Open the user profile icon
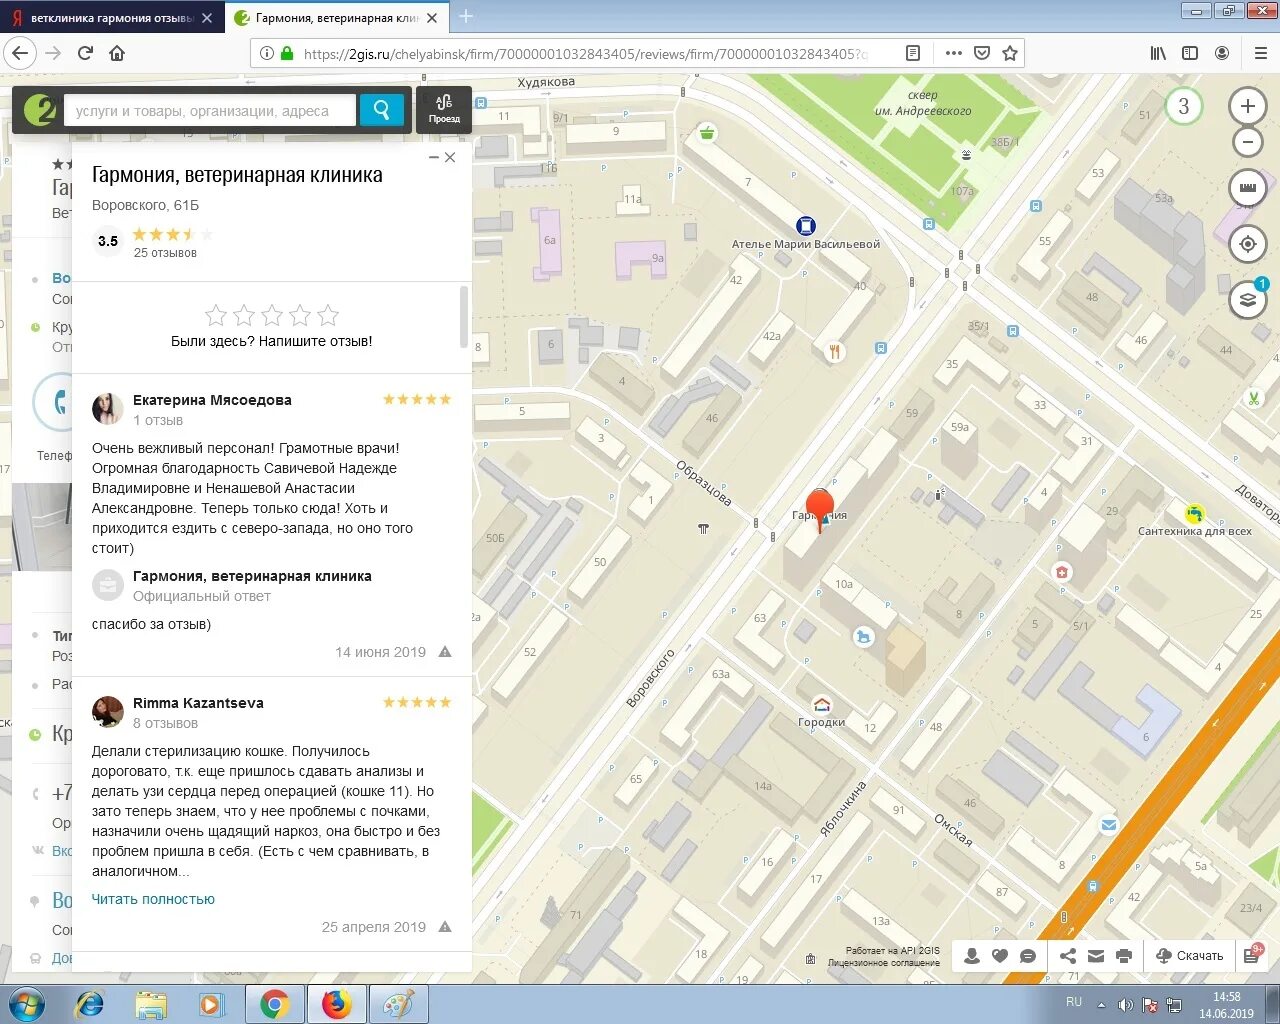The image size is (1280, 1024). [x=972, y=956]
